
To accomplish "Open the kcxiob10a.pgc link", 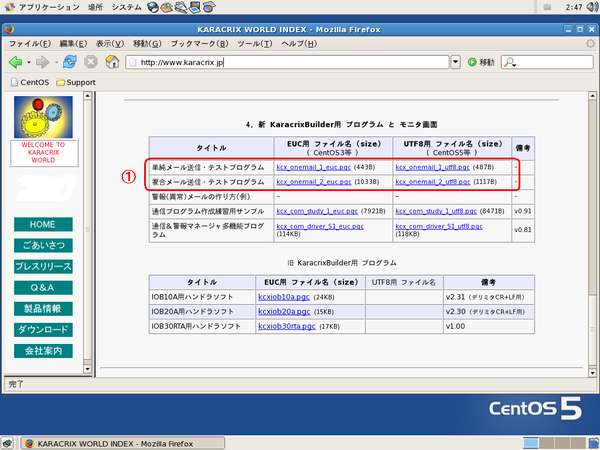I will click(284, 297).
